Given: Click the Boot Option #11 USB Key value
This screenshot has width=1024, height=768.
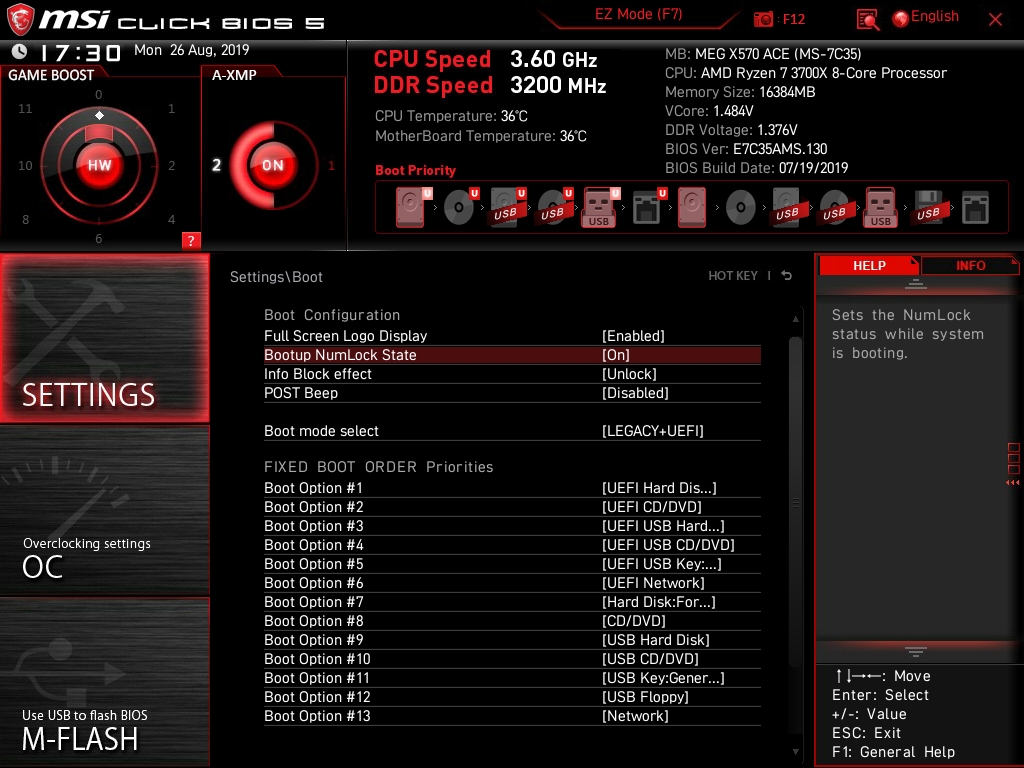Looking at the screenshot, I should pyautogui.click(x=663, y=678).
